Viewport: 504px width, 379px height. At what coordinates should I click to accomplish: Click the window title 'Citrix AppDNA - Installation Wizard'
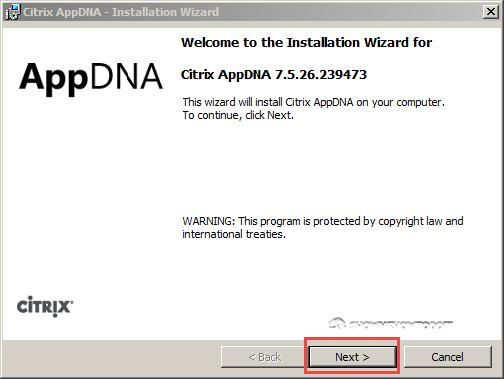[x=121, y=12]
